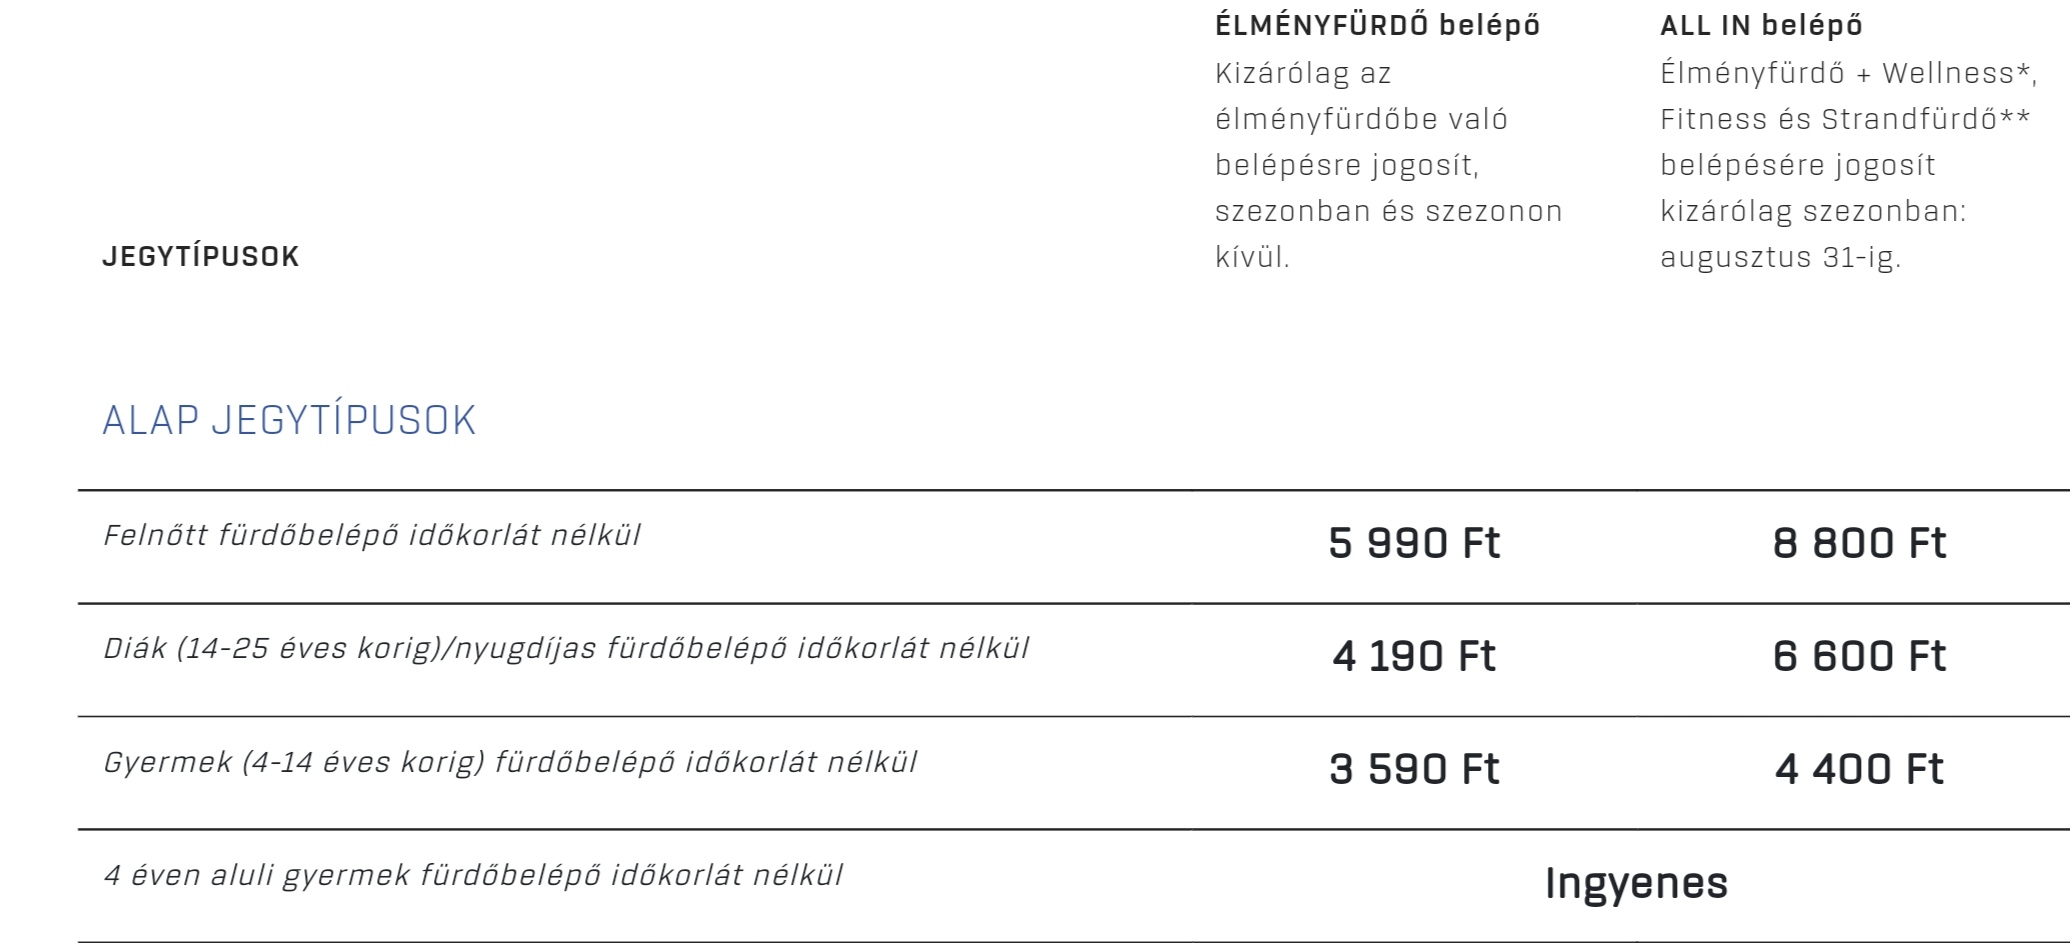Click the 8 800 Ft ALL IN price
The width and height of the screenshot is (2070, 943).
[x=1859, y=543]
